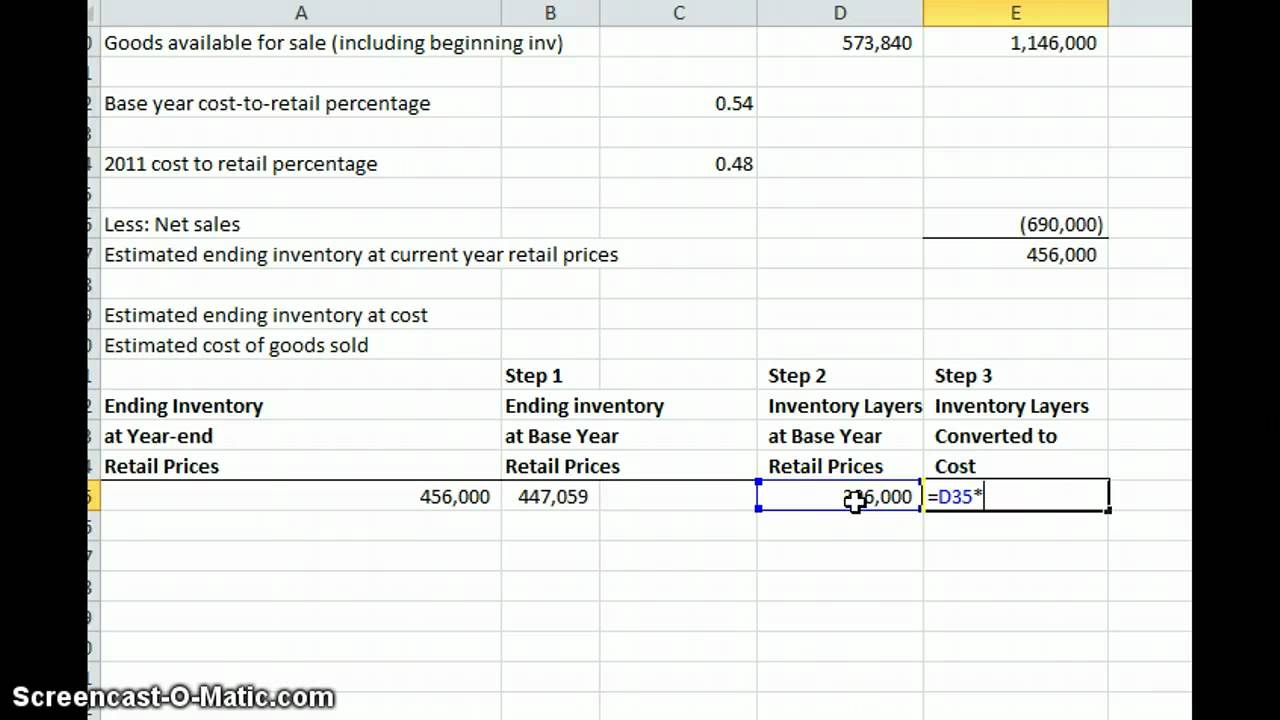Select '2011 cost to retail percentage' cell
The image size is (1280, 720).
point(300,164)
